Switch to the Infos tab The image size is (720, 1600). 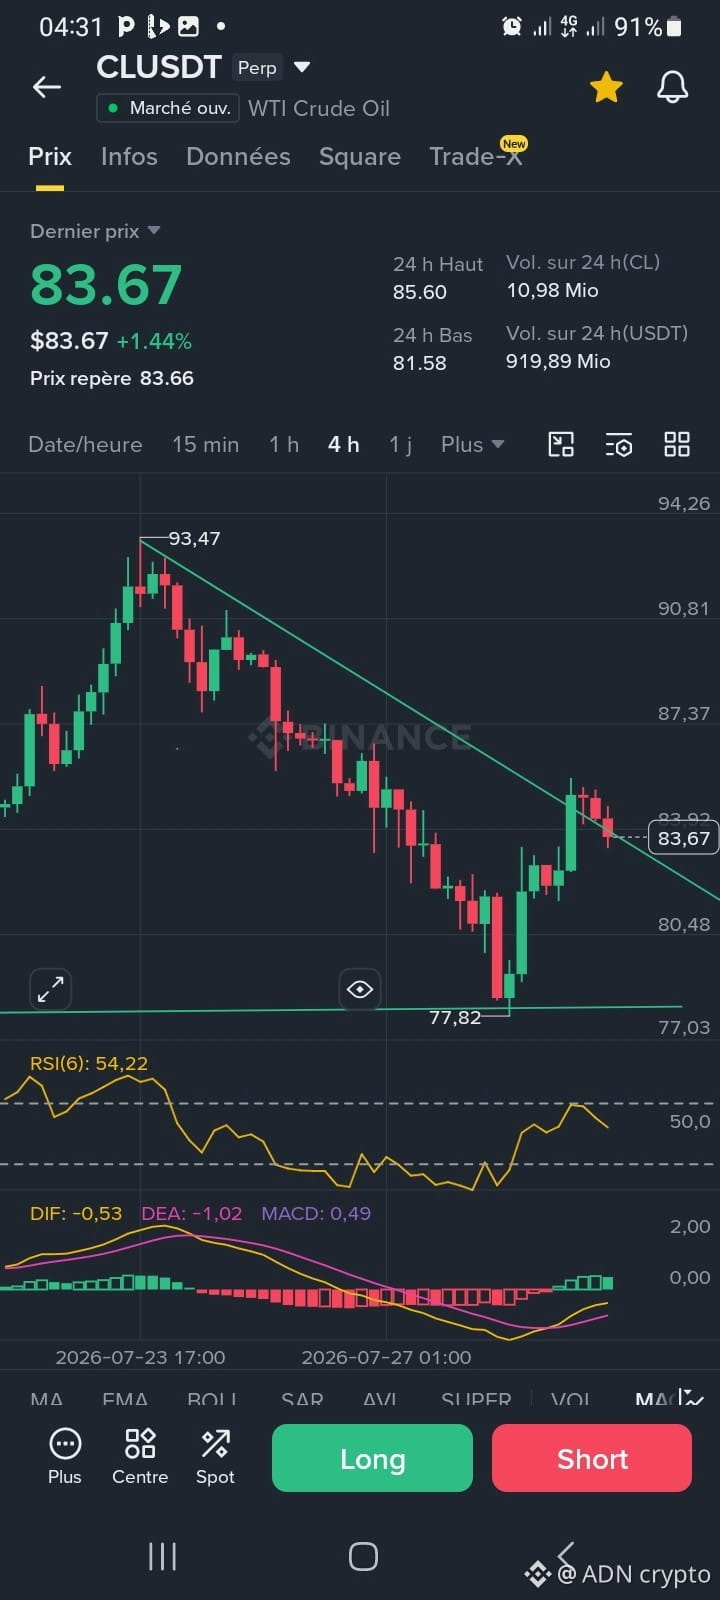point(129,156)
